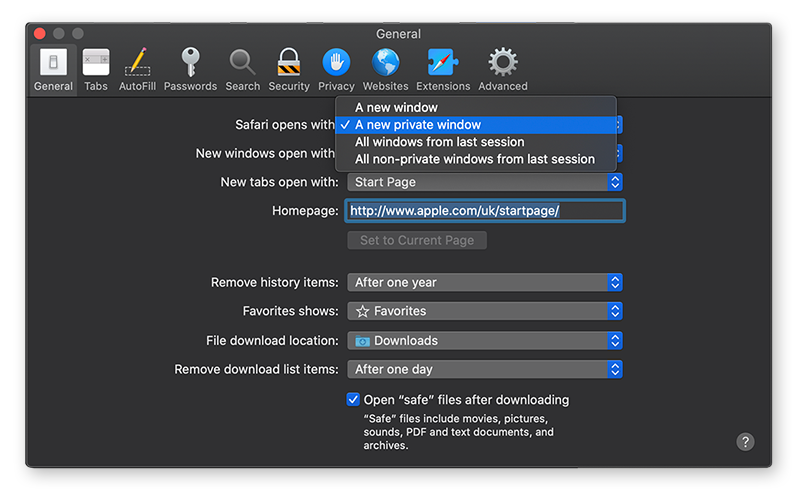Open the Extensions puzzle piece pane

443,70
